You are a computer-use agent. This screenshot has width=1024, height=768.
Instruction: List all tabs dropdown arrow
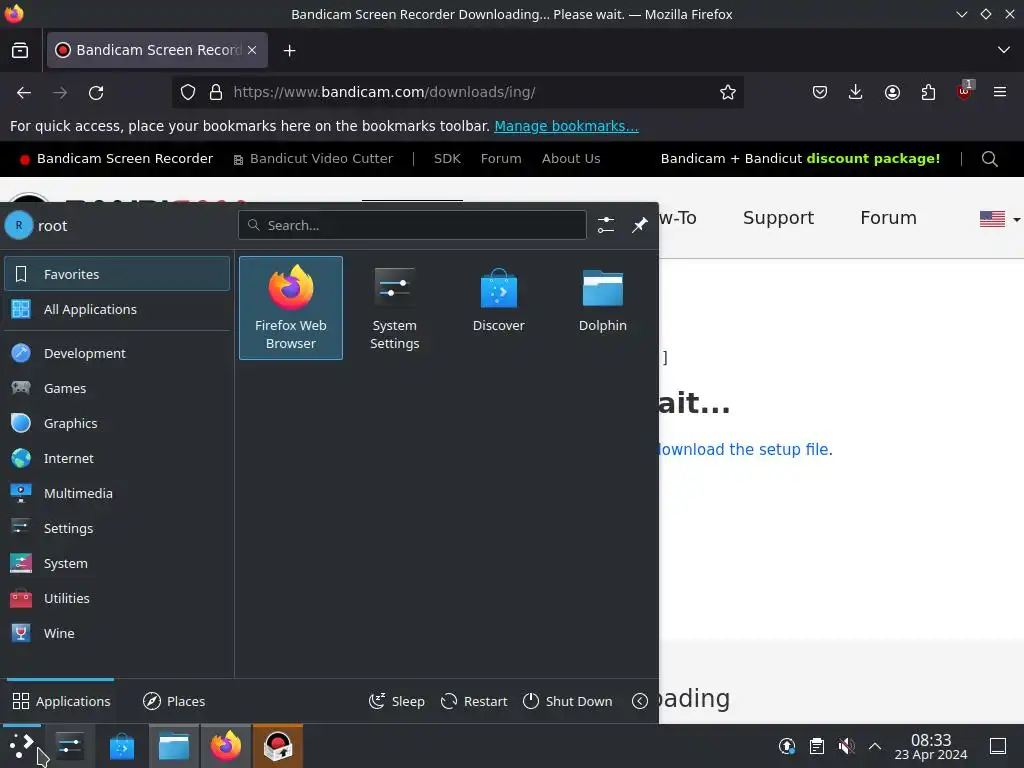1004,50
